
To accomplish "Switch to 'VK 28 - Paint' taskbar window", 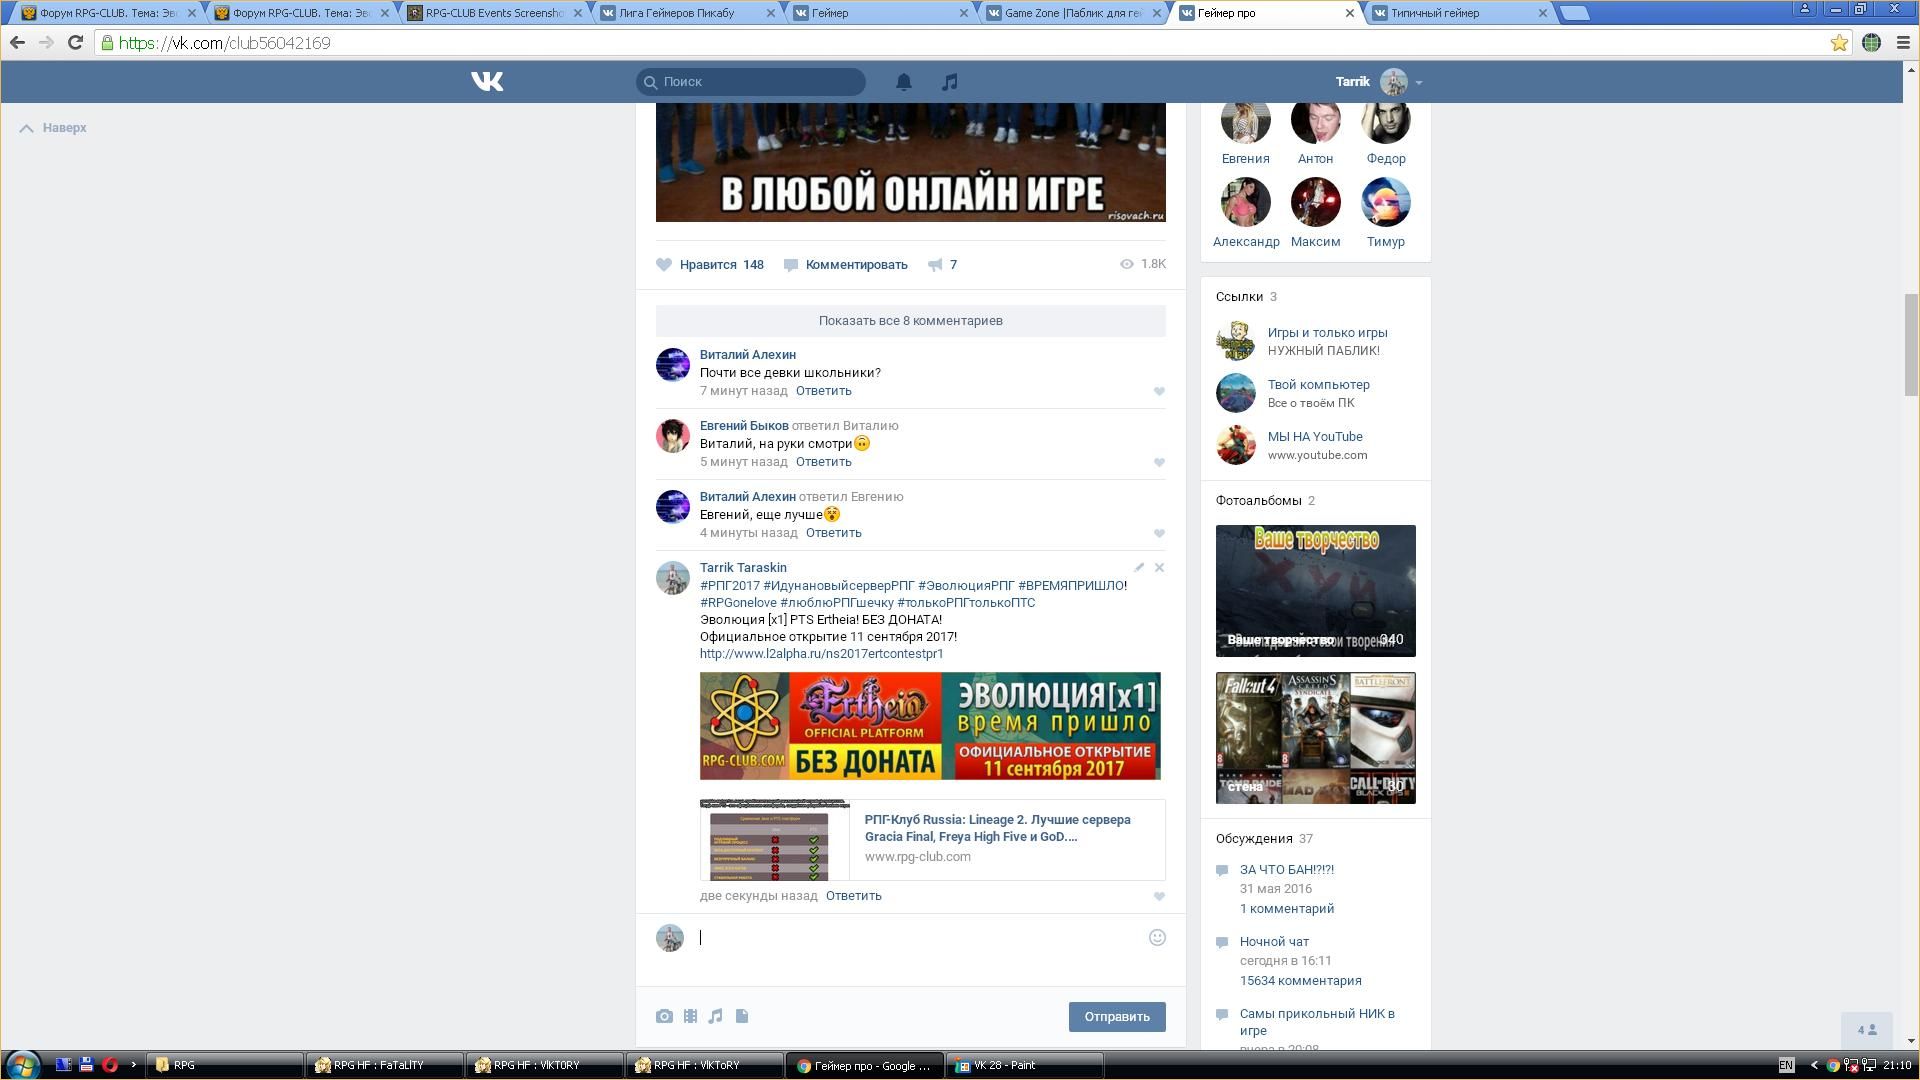I will point(1024,1066).
